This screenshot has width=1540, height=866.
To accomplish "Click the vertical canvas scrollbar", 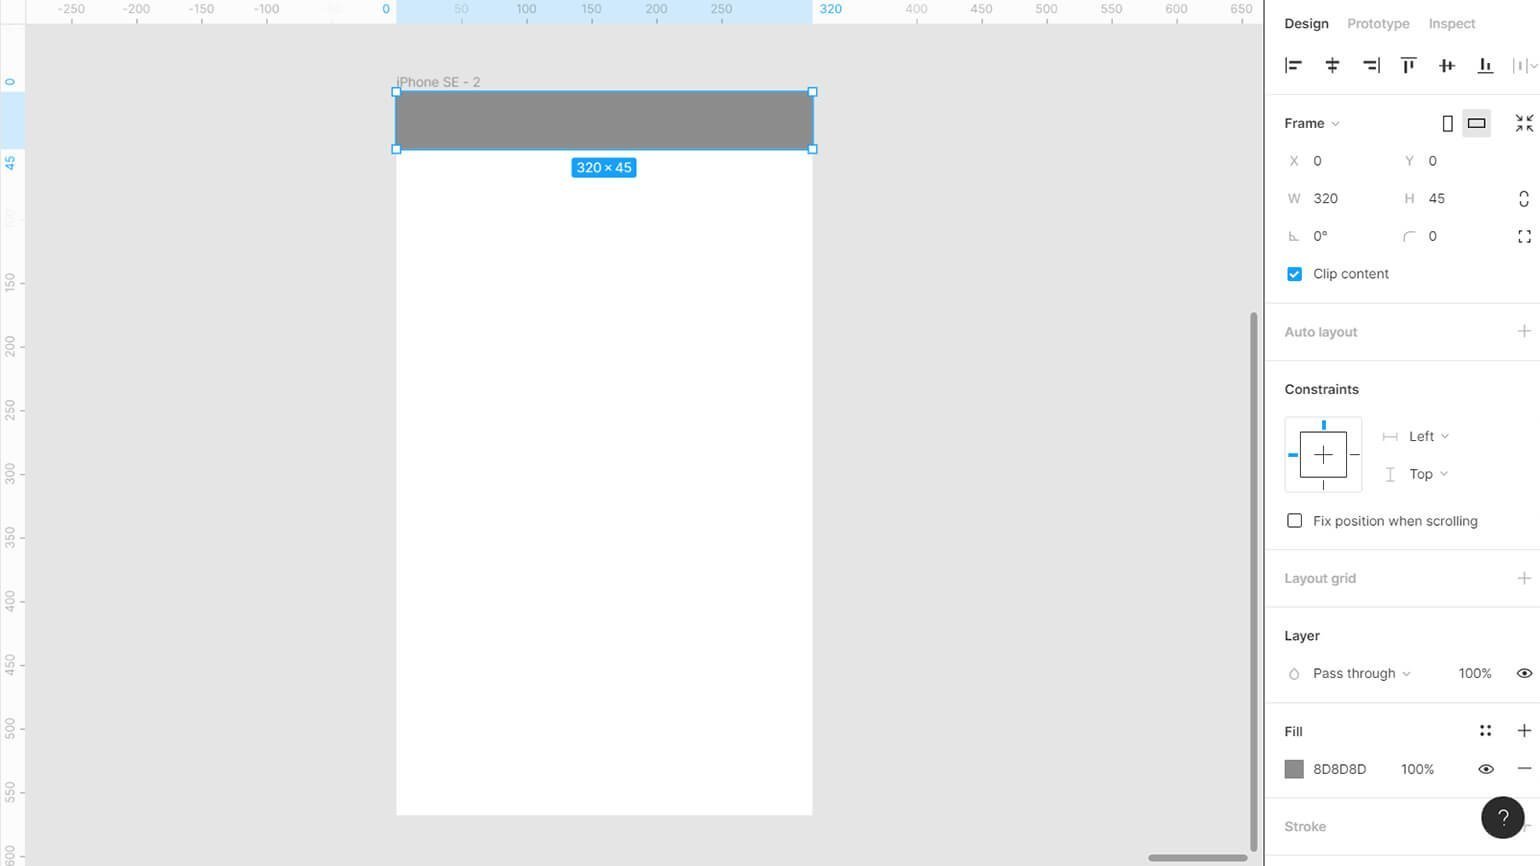I will tap(1254, 581).
